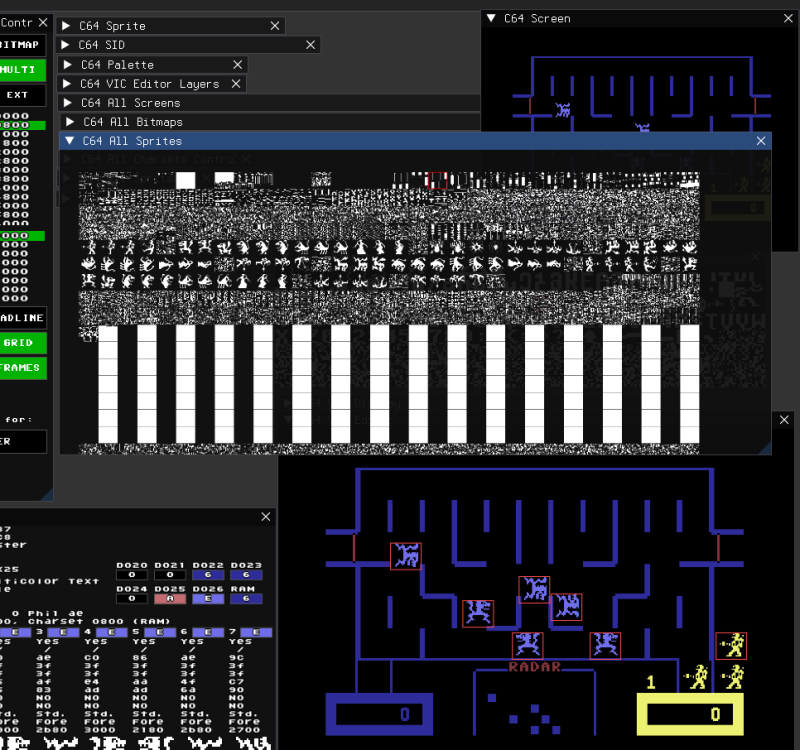This screenshot has width=800, height=750.
Task: Click the yellow player sprite in red box
Action: 731,646
